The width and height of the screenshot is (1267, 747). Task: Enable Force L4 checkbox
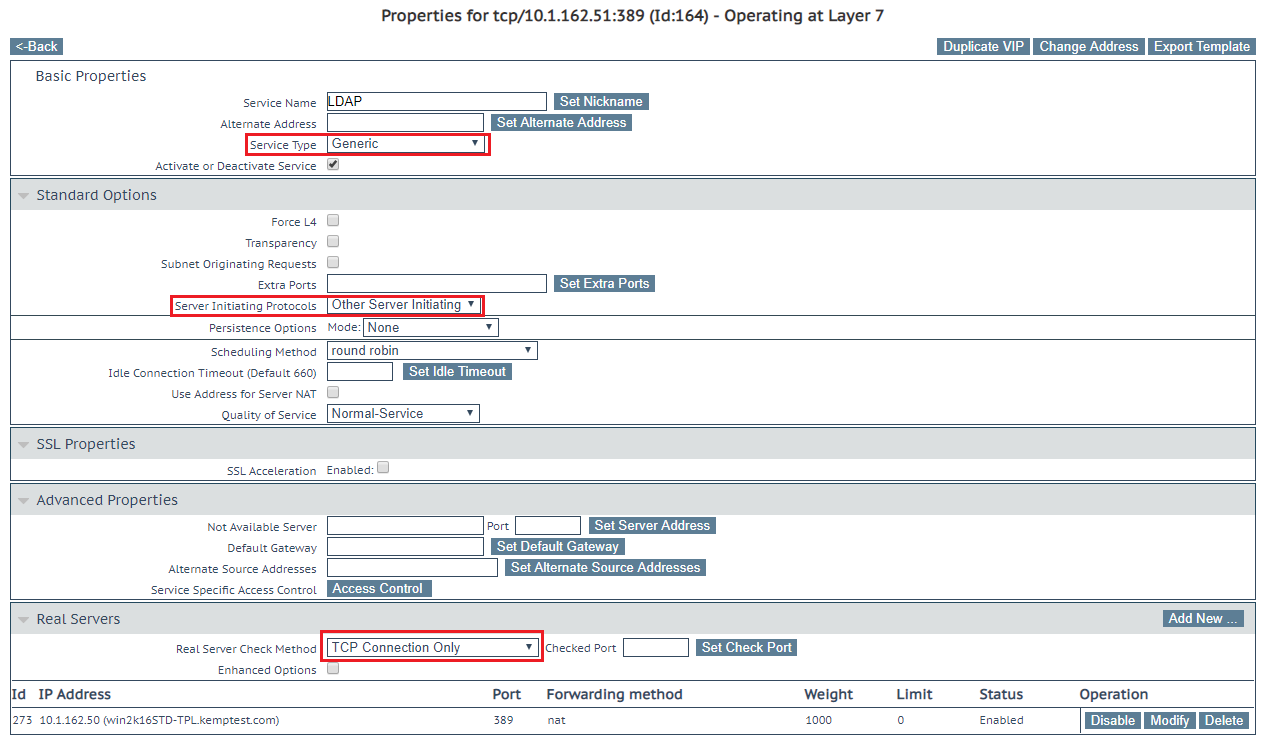coord(333,220)
